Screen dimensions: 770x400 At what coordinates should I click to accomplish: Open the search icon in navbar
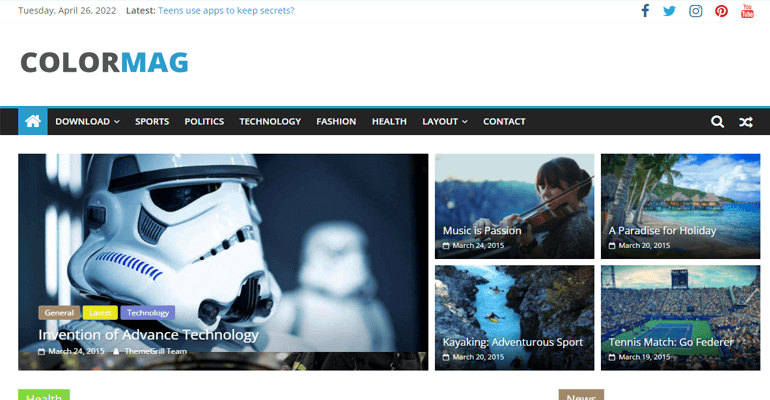click(717, 122)
